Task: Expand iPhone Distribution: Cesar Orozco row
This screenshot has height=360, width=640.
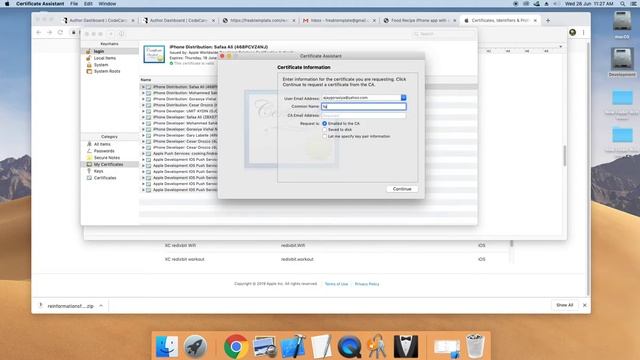Action: [143, 105]
